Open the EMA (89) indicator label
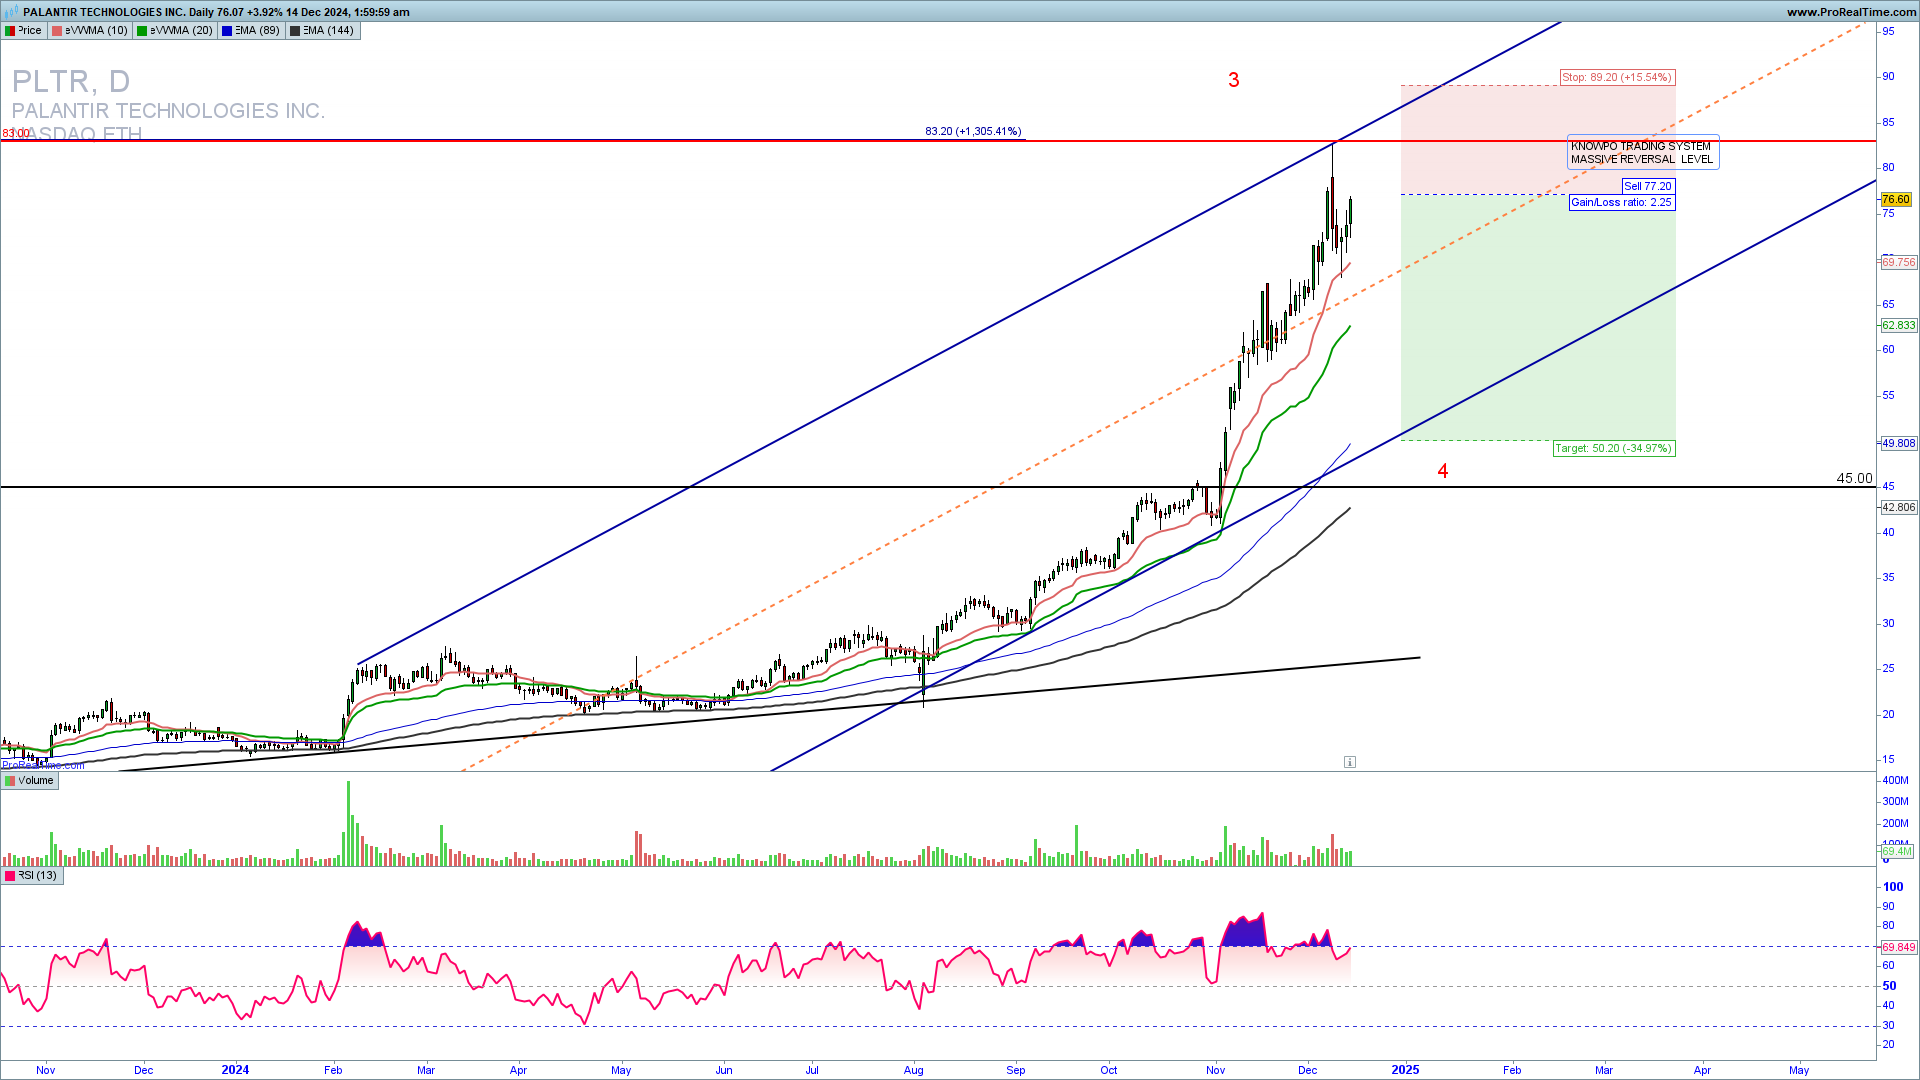This screenshot has height=1080, width=1920. coord(251,30)
